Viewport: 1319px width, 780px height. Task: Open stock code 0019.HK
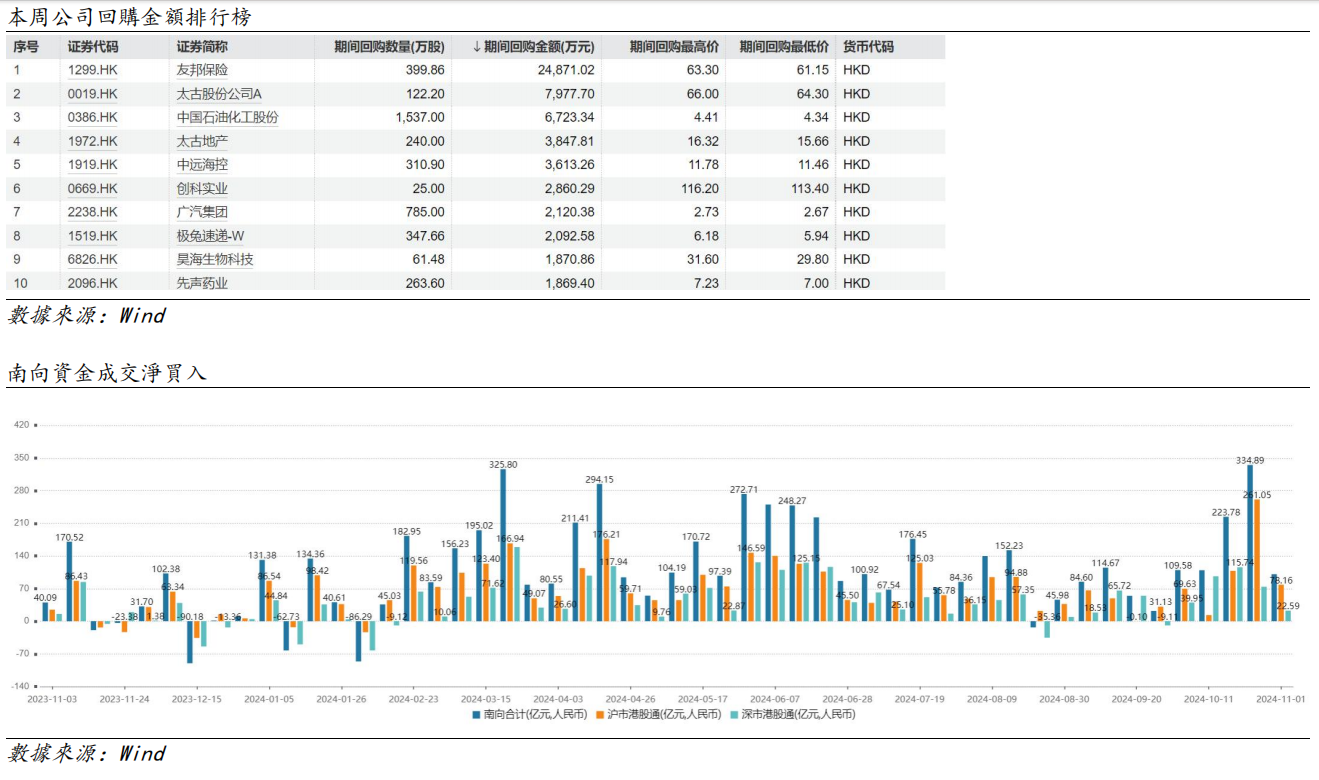click(x=92, y=94)
